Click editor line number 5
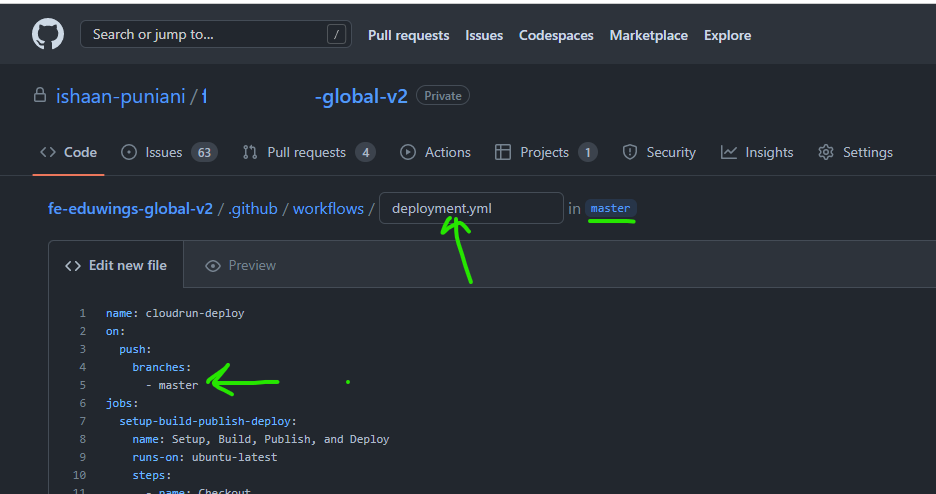Viewport: 936px width, 494px height. [82, 385]
